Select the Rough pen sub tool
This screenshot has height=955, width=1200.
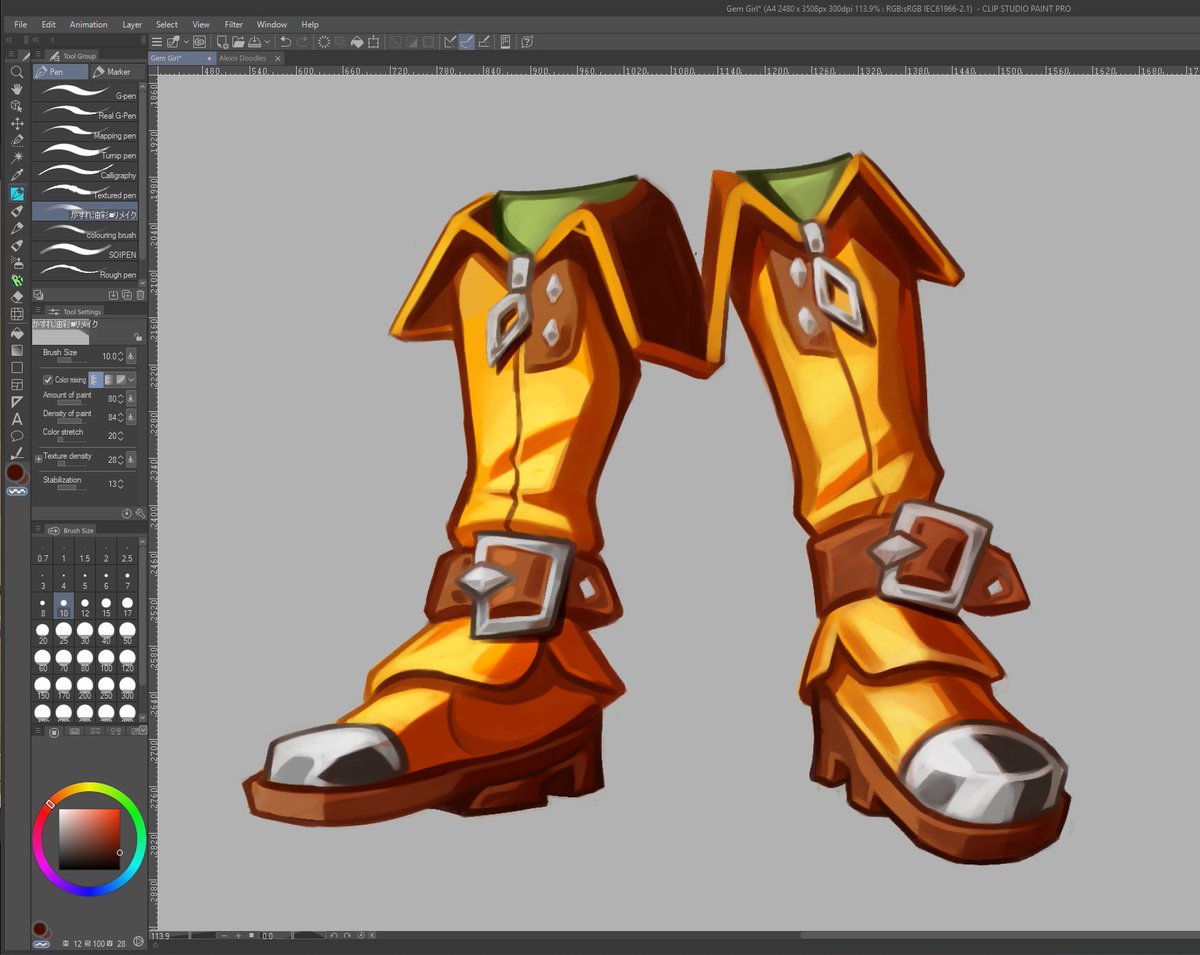pos(85,272)
